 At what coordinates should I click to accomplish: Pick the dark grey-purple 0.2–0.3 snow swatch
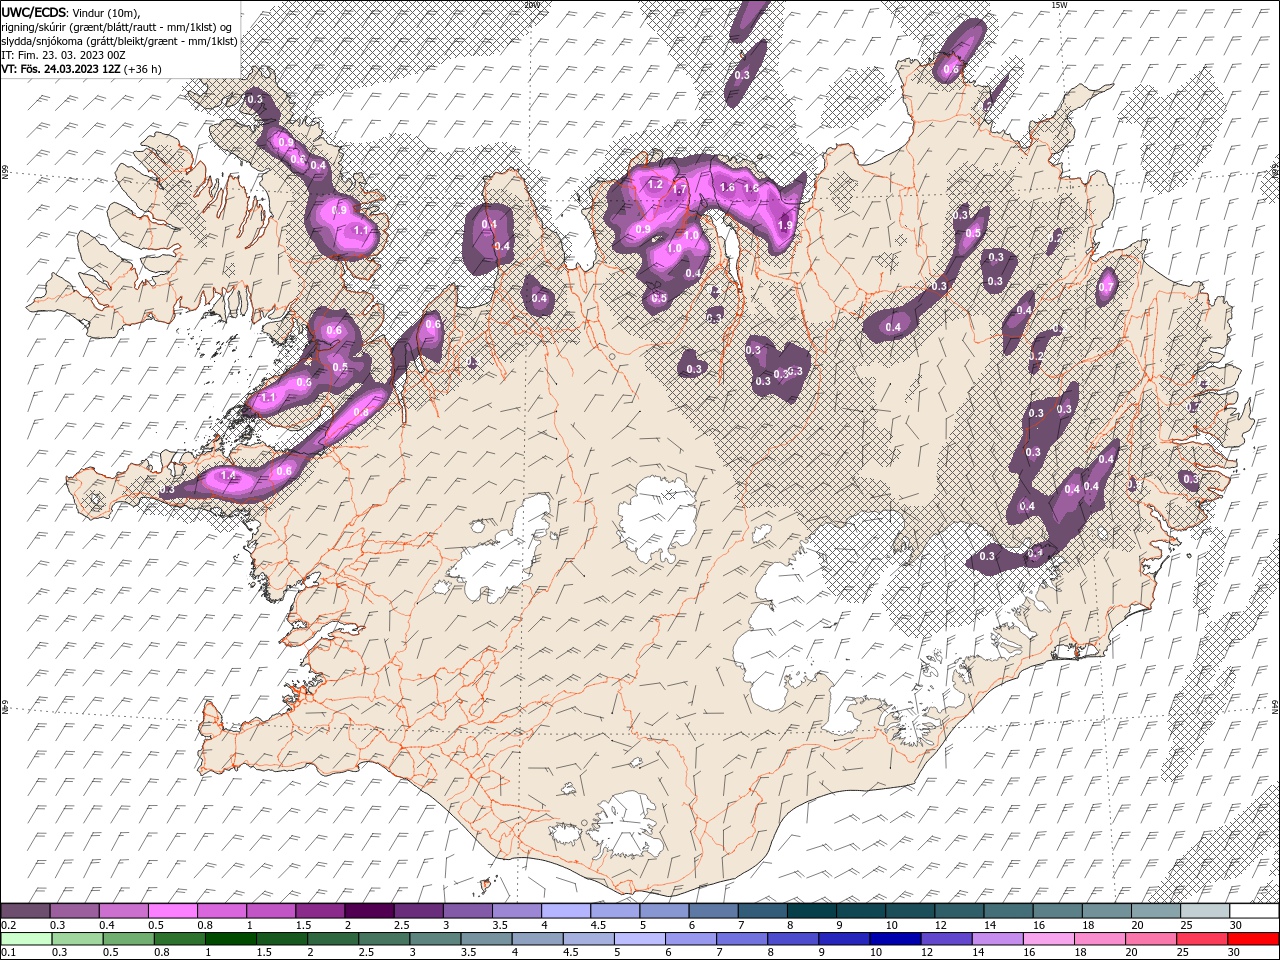pos(25,911)
